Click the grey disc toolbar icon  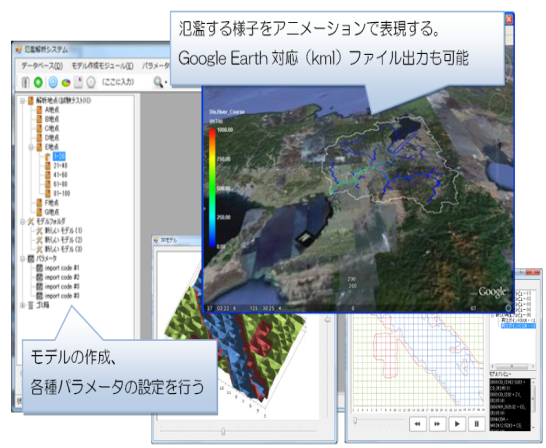coord(91,82)
